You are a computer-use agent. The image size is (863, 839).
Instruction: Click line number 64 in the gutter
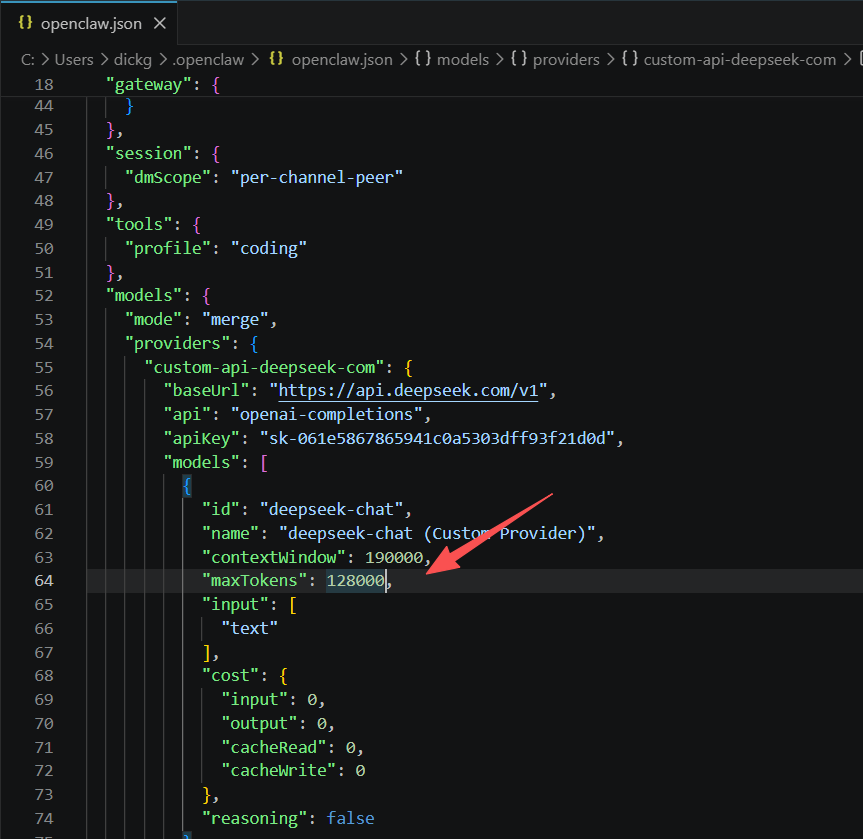43,581
